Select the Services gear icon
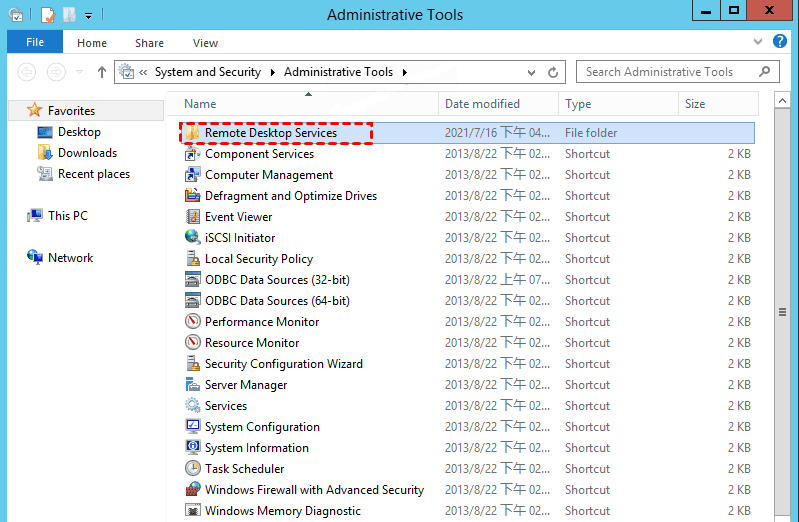799x522 pixels. pos(193,406)
